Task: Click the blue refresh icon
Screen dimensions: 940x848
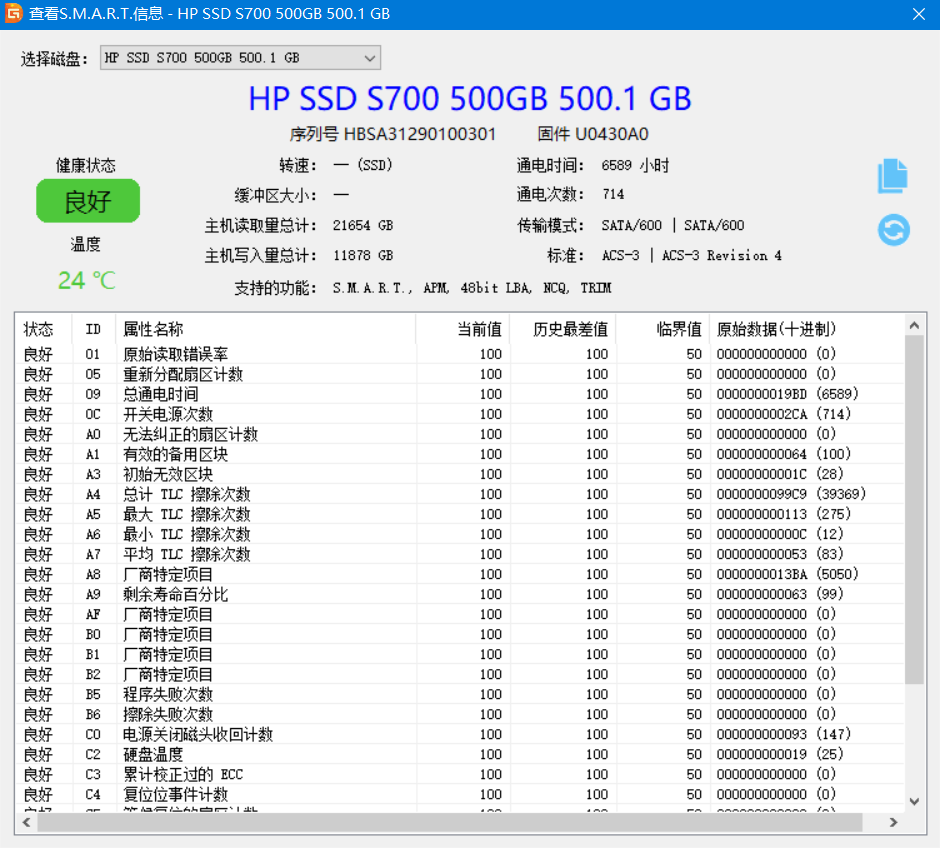Action: [893, 230]
